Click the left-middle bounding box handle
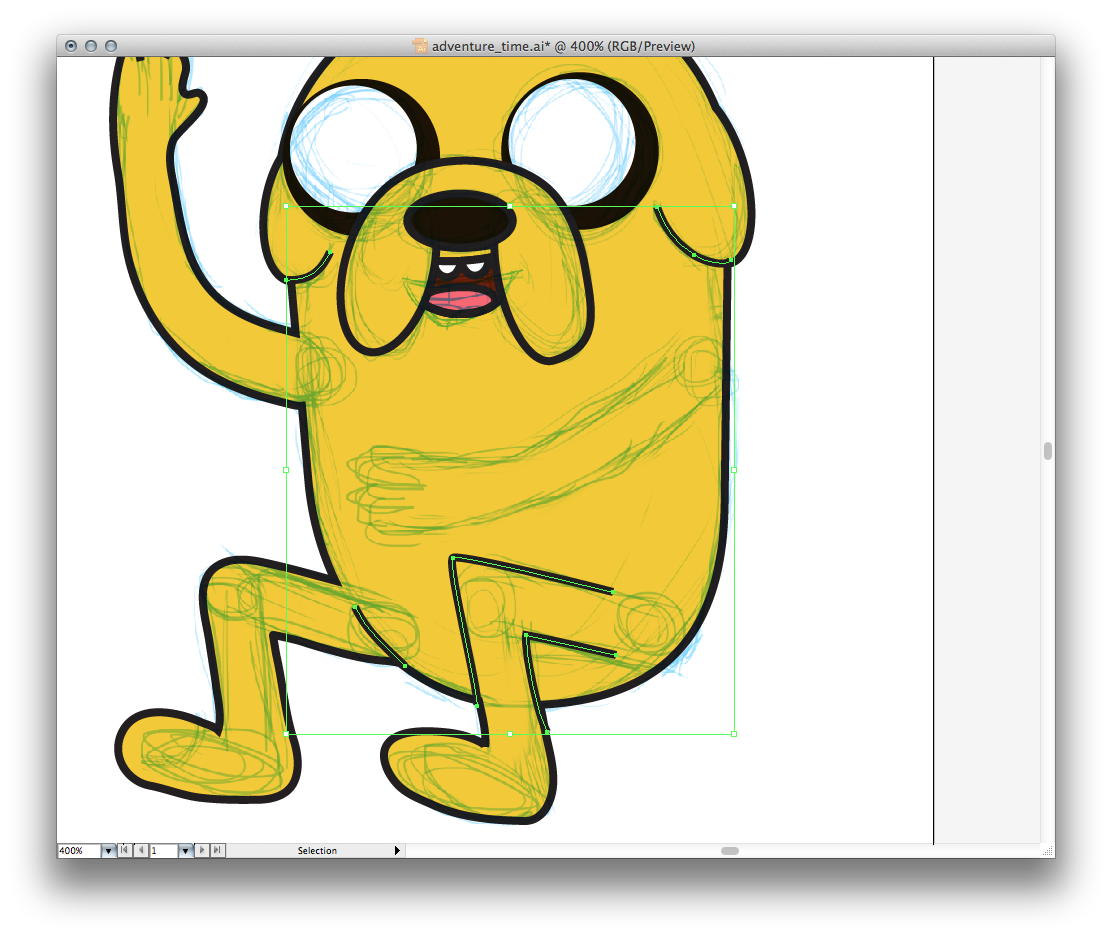Viewport: 1112px width, 937px height. pyautogui.click(x=286, y=470)
